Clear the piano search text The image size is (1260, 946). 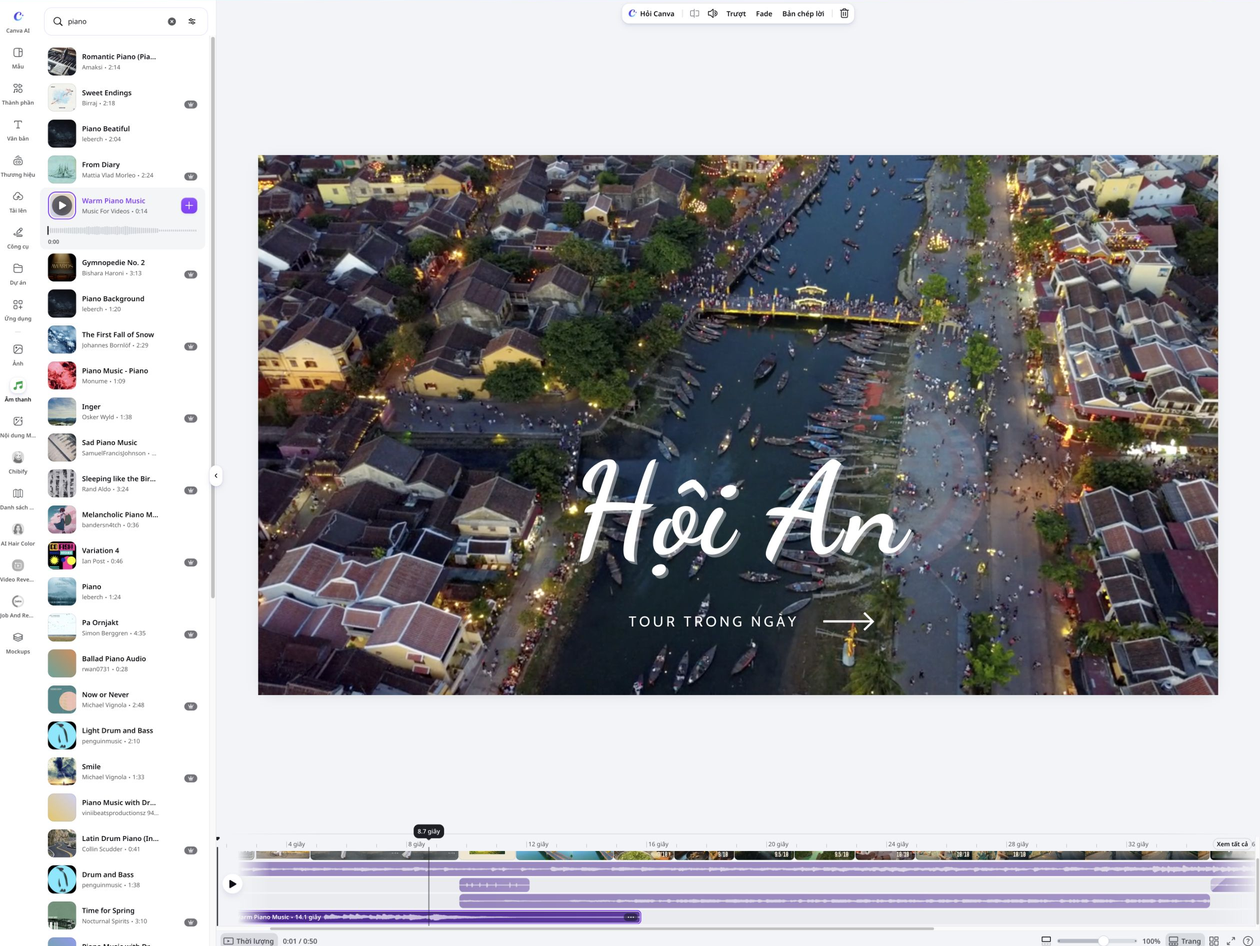pyautogui.click(x=171, y=21)
